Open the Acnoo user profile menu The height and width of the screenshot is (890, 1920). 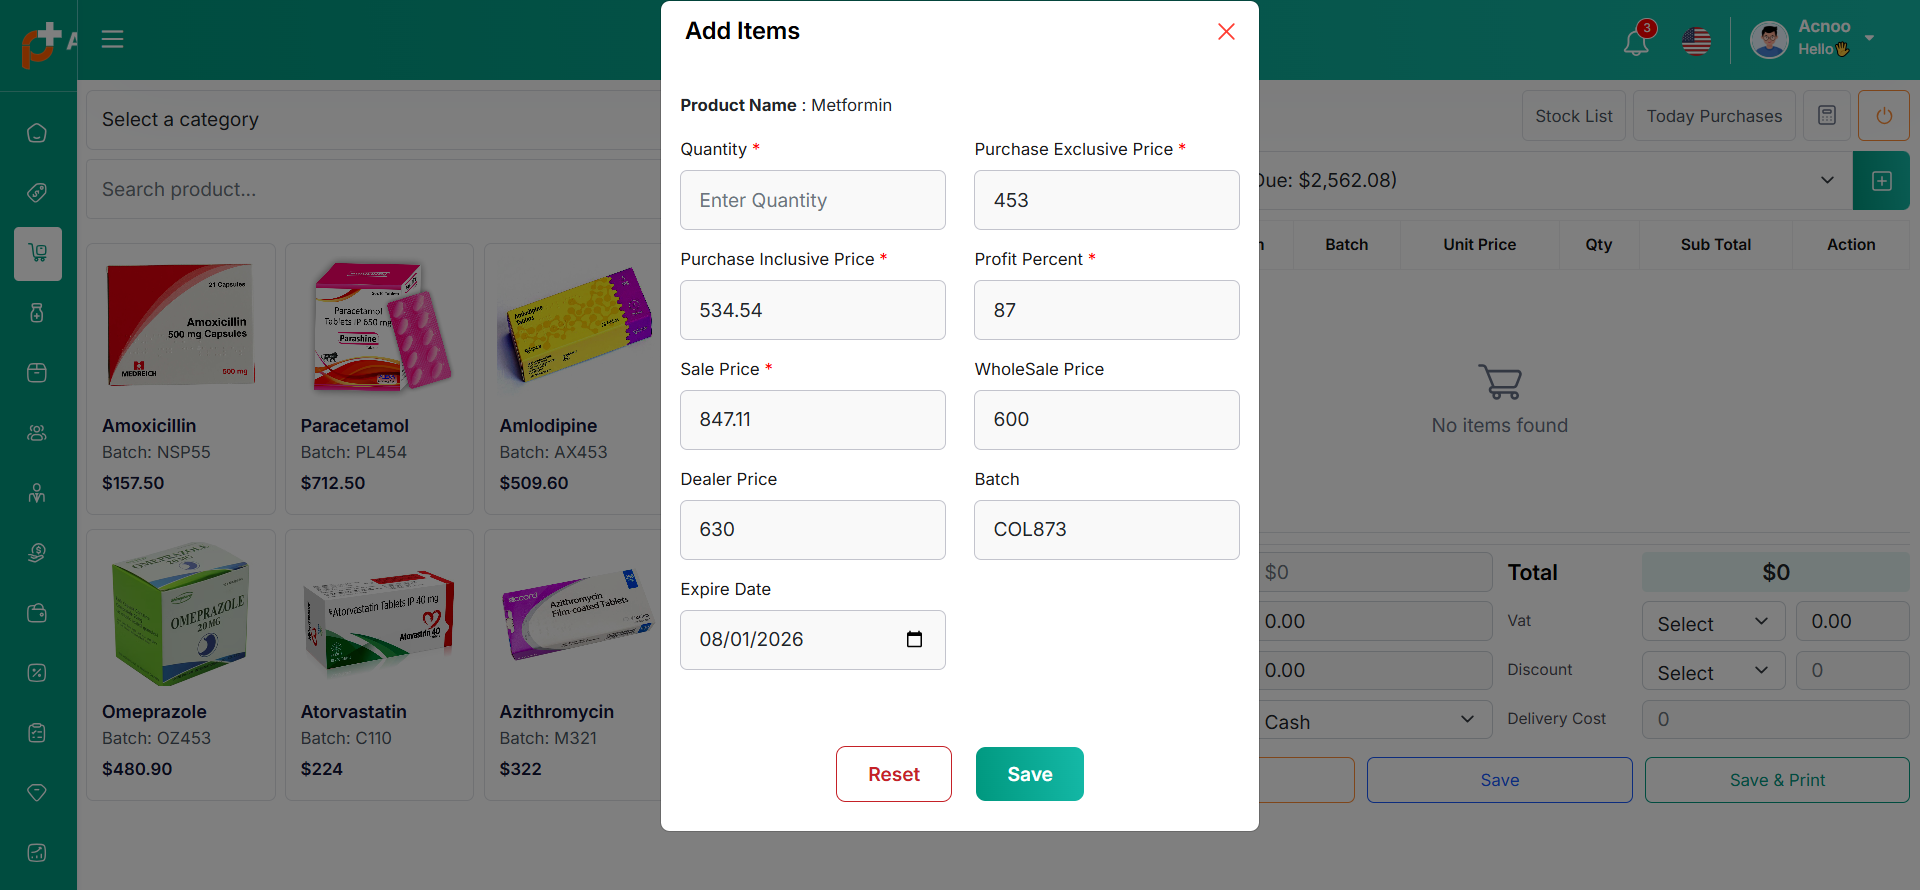[1811, 39]
